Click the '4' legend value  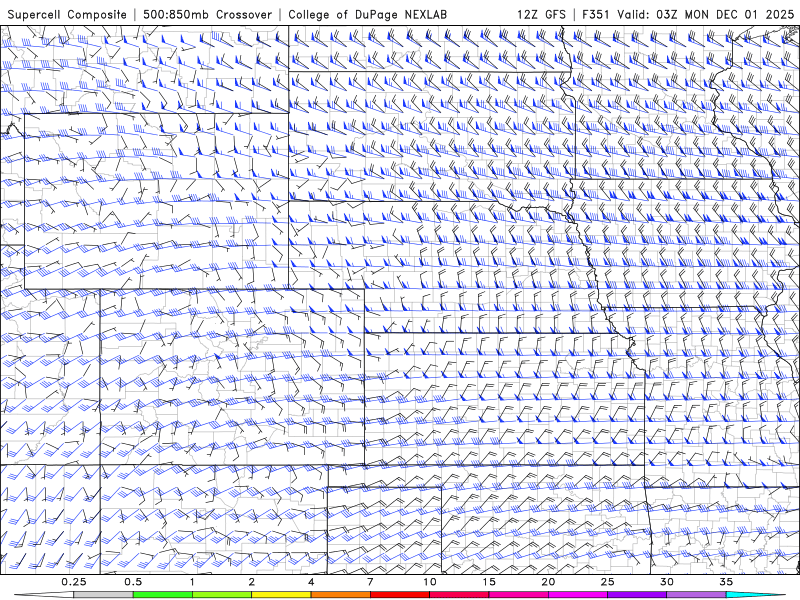click(x=311, y=582)
